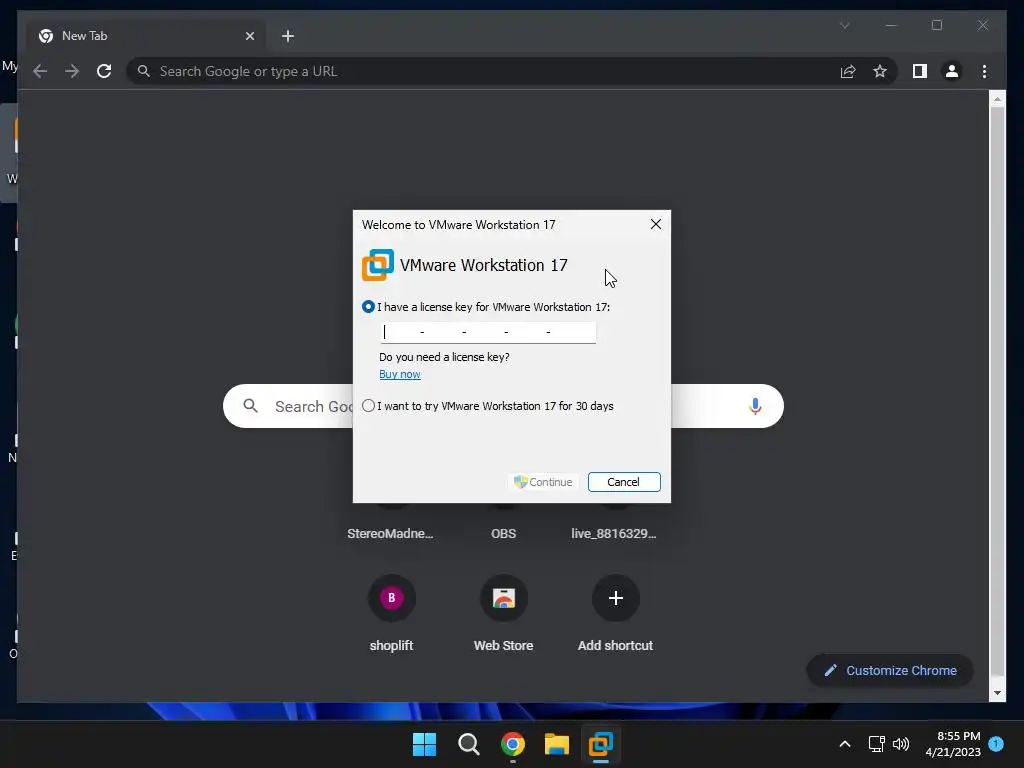1024x768 pixels.
Task: Open the Buy now link
Action: coord(400,374)
